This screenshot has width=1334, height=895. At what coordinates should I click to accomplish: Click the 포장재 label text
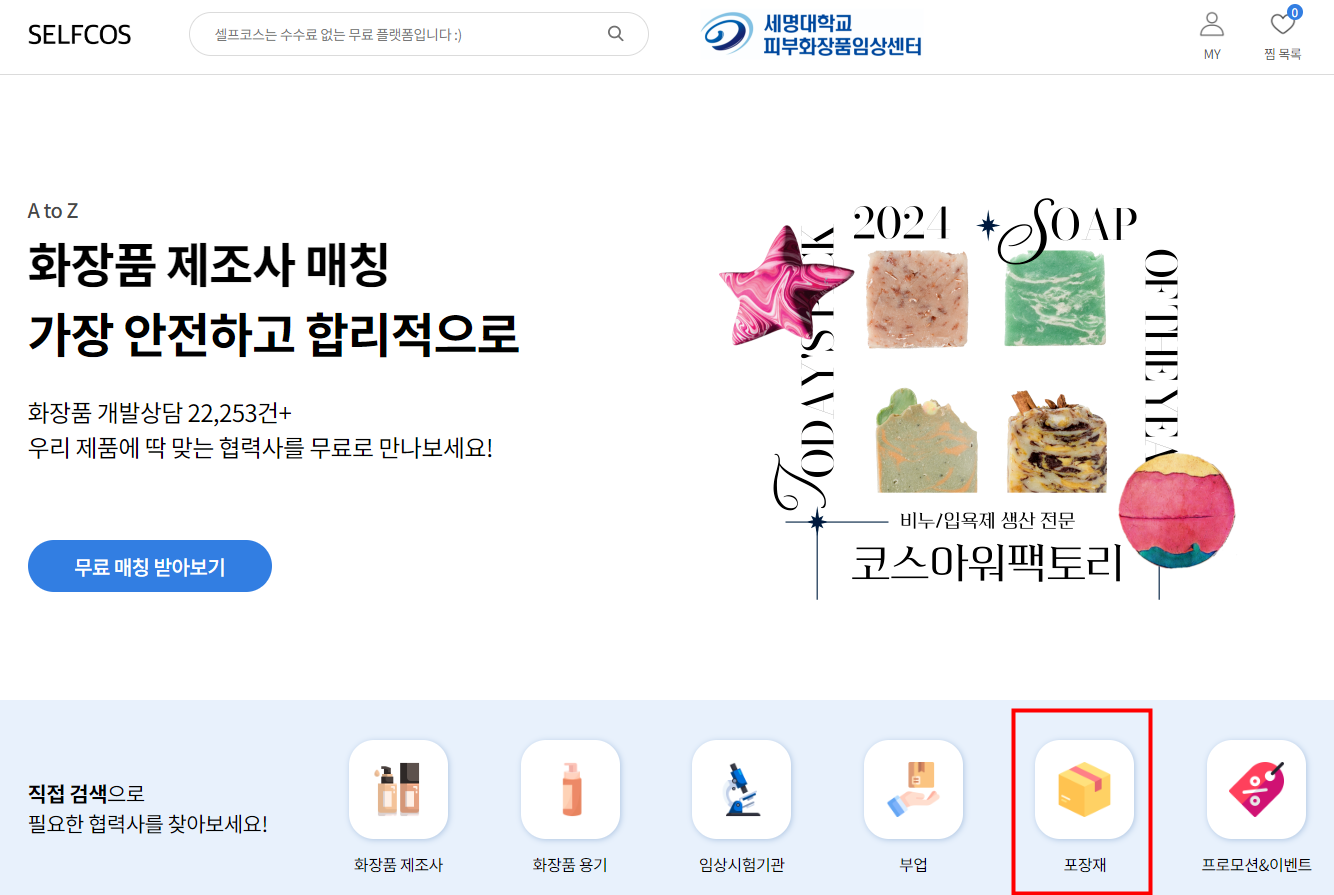1084,865
